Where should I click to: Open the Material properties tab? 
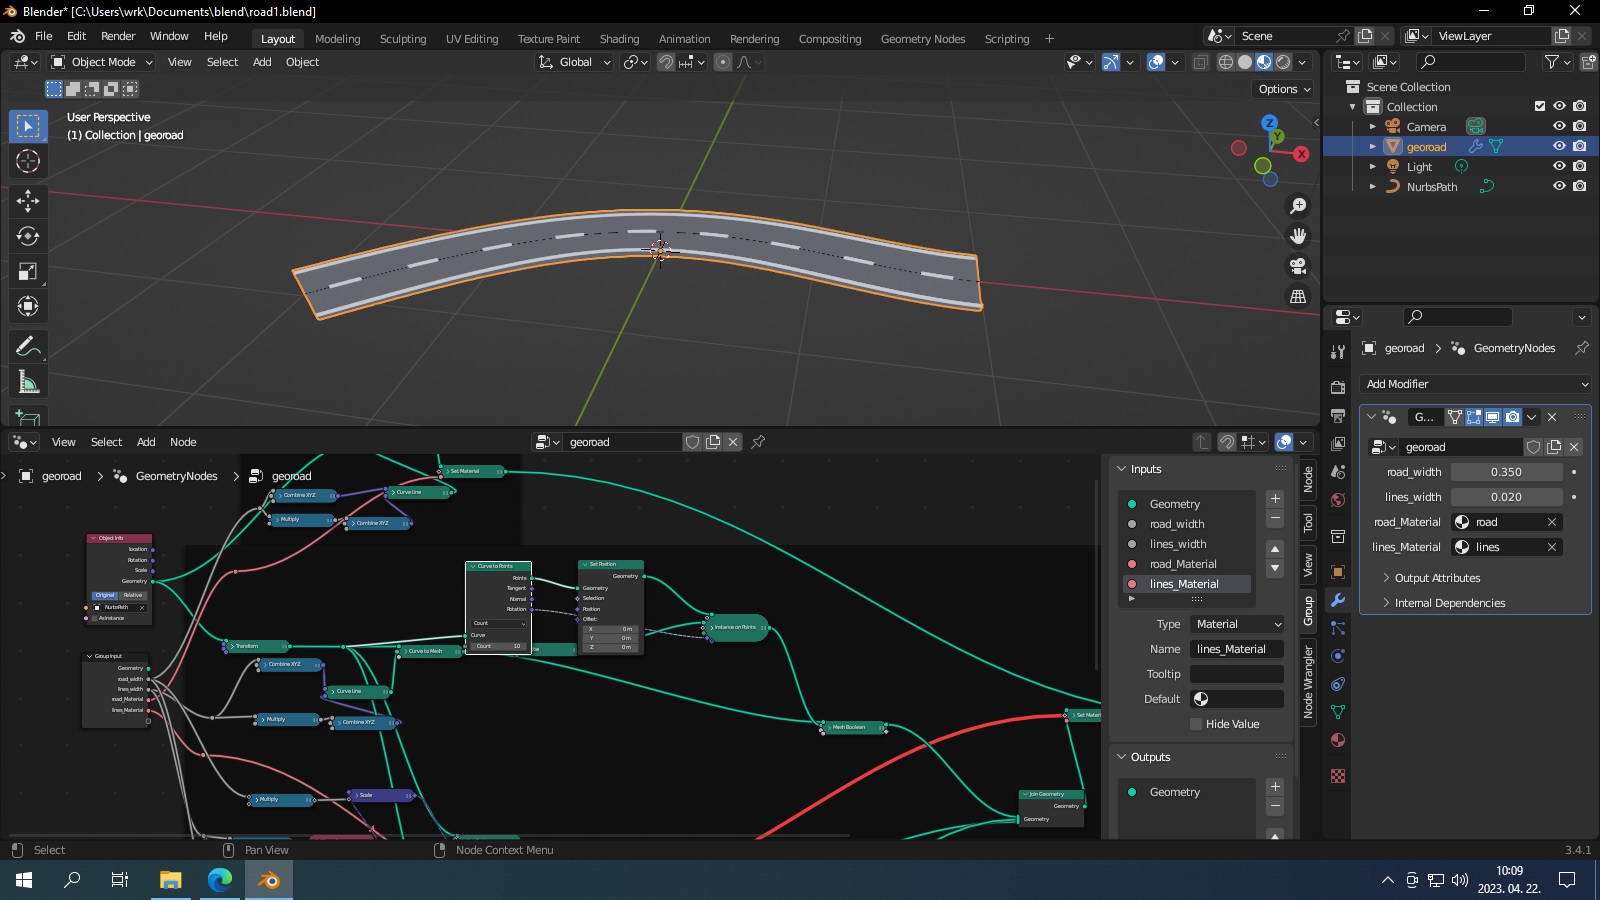1338,740
